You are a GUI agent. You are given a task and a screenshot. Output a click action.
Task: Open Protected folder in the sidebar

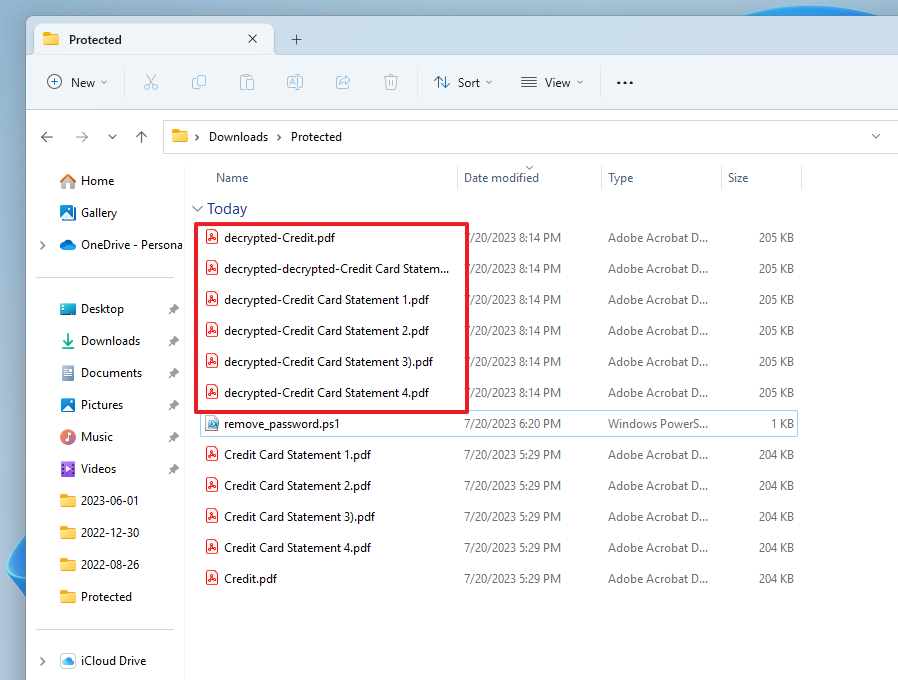[96, 598]
